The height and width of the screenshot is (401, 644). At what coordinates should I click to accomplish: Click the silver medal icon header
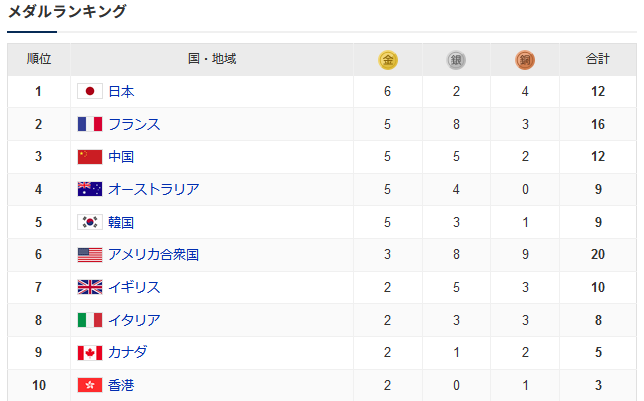click(456, 60)
